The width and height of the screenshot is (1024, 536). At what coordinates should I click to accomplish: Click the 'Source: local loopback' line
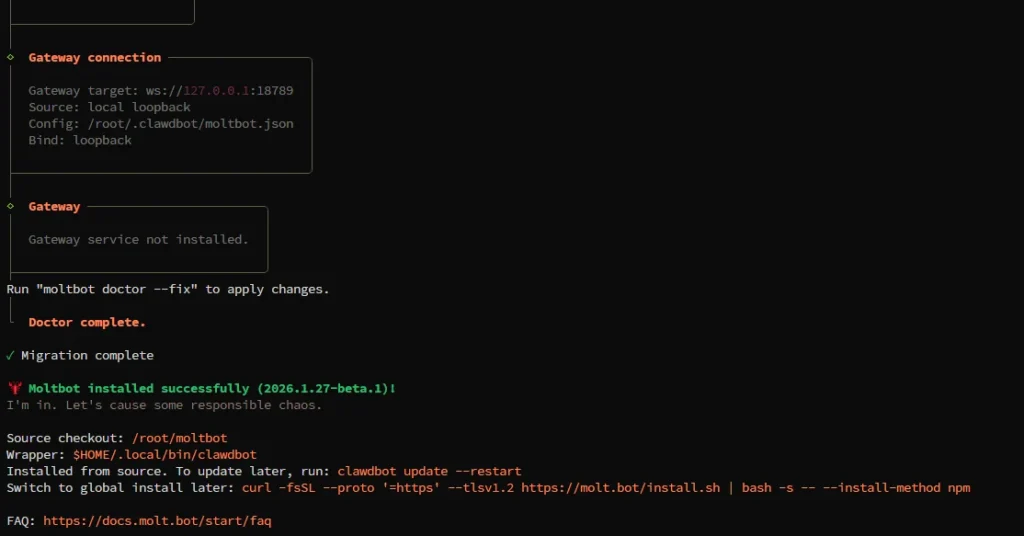click(x=109, y=107)
